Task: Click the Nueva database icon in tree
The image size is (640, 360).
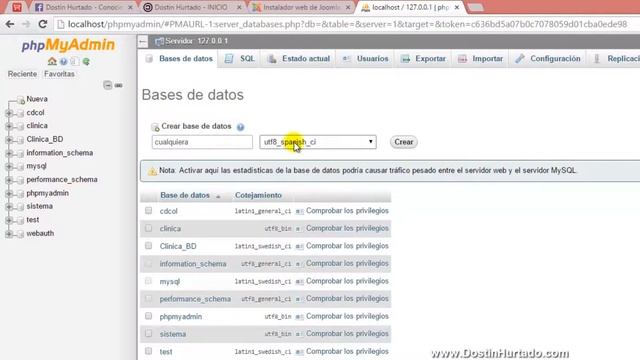Action: [x=21, y=100]
